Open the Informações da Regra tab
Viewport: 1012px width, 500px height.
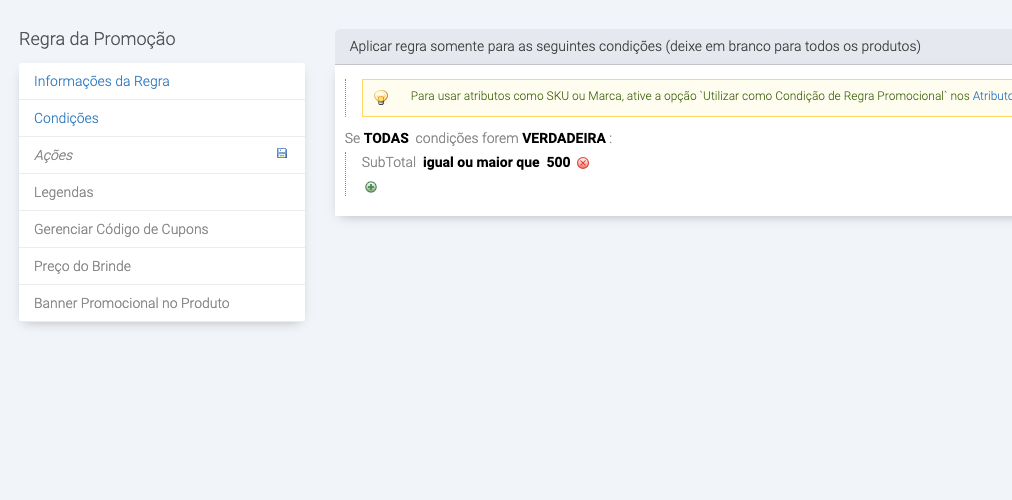tap(102, 81)
